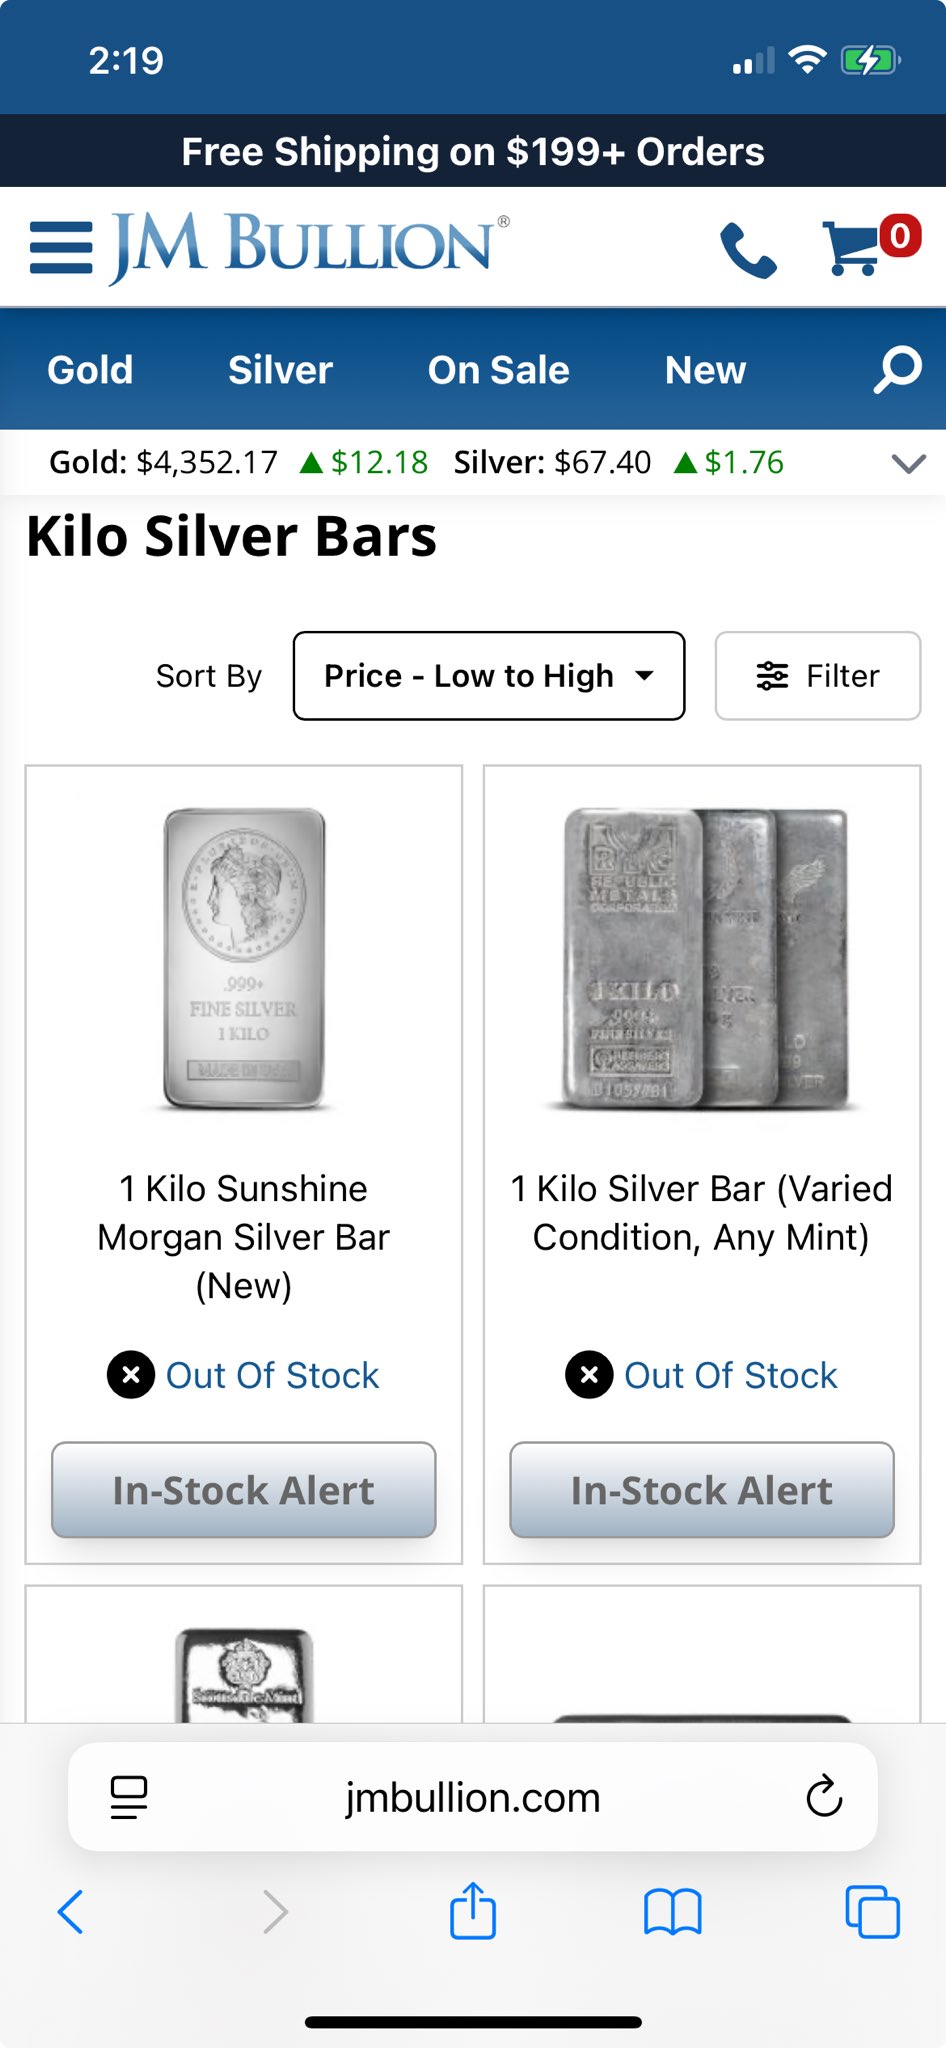The height and width of the screenshot is (2048, 946).
Task: Open the Sort By dropdown
Action: (x=489, y=676)
